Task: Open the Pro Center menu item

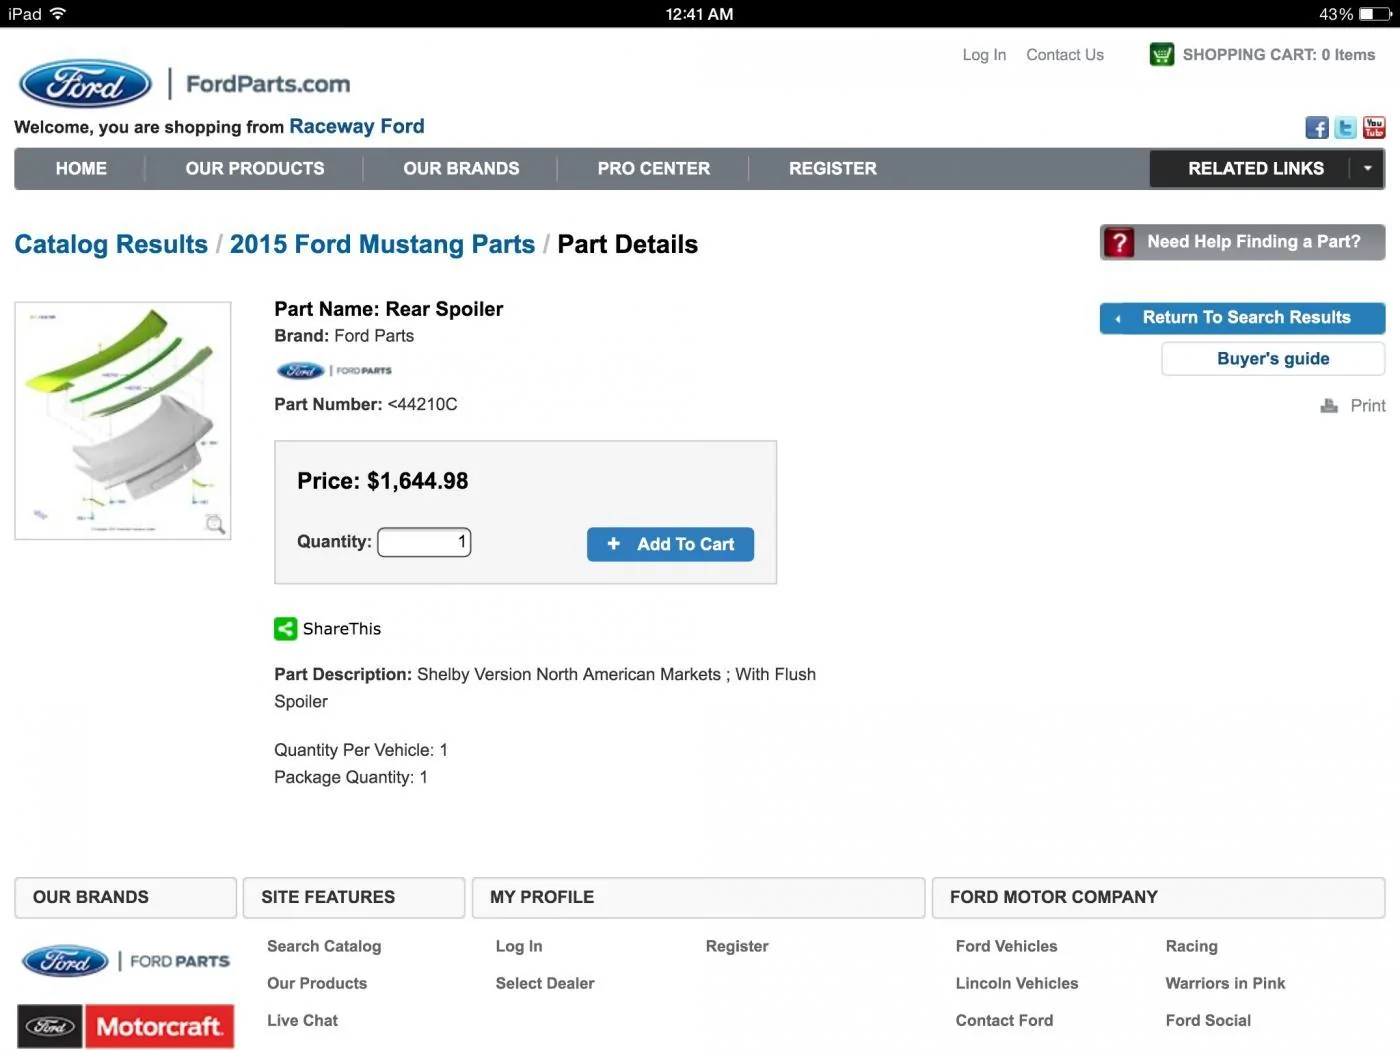Action: tap(654, 169)
